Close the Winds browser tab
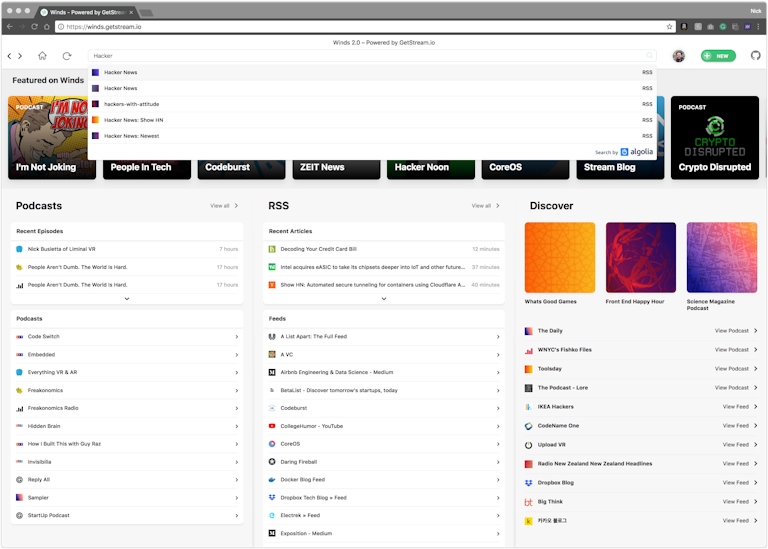768x549 pixels. coord(131,12)
